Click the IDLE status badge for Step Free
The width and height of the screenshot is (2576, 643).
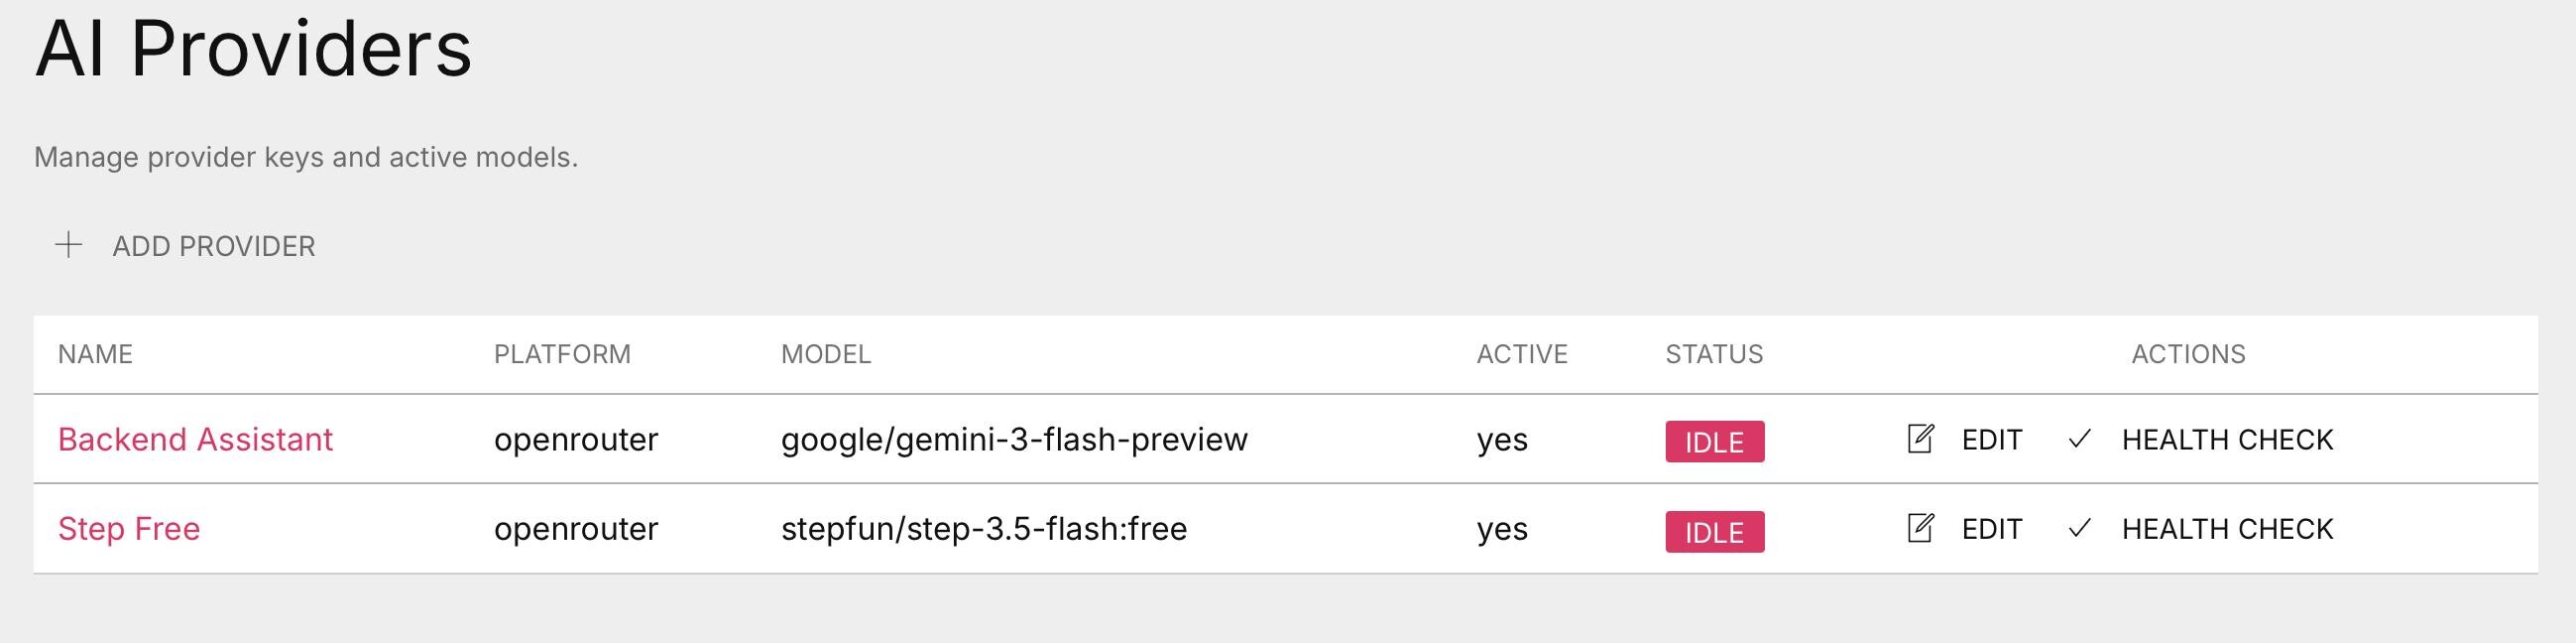tap(1714, 532)
